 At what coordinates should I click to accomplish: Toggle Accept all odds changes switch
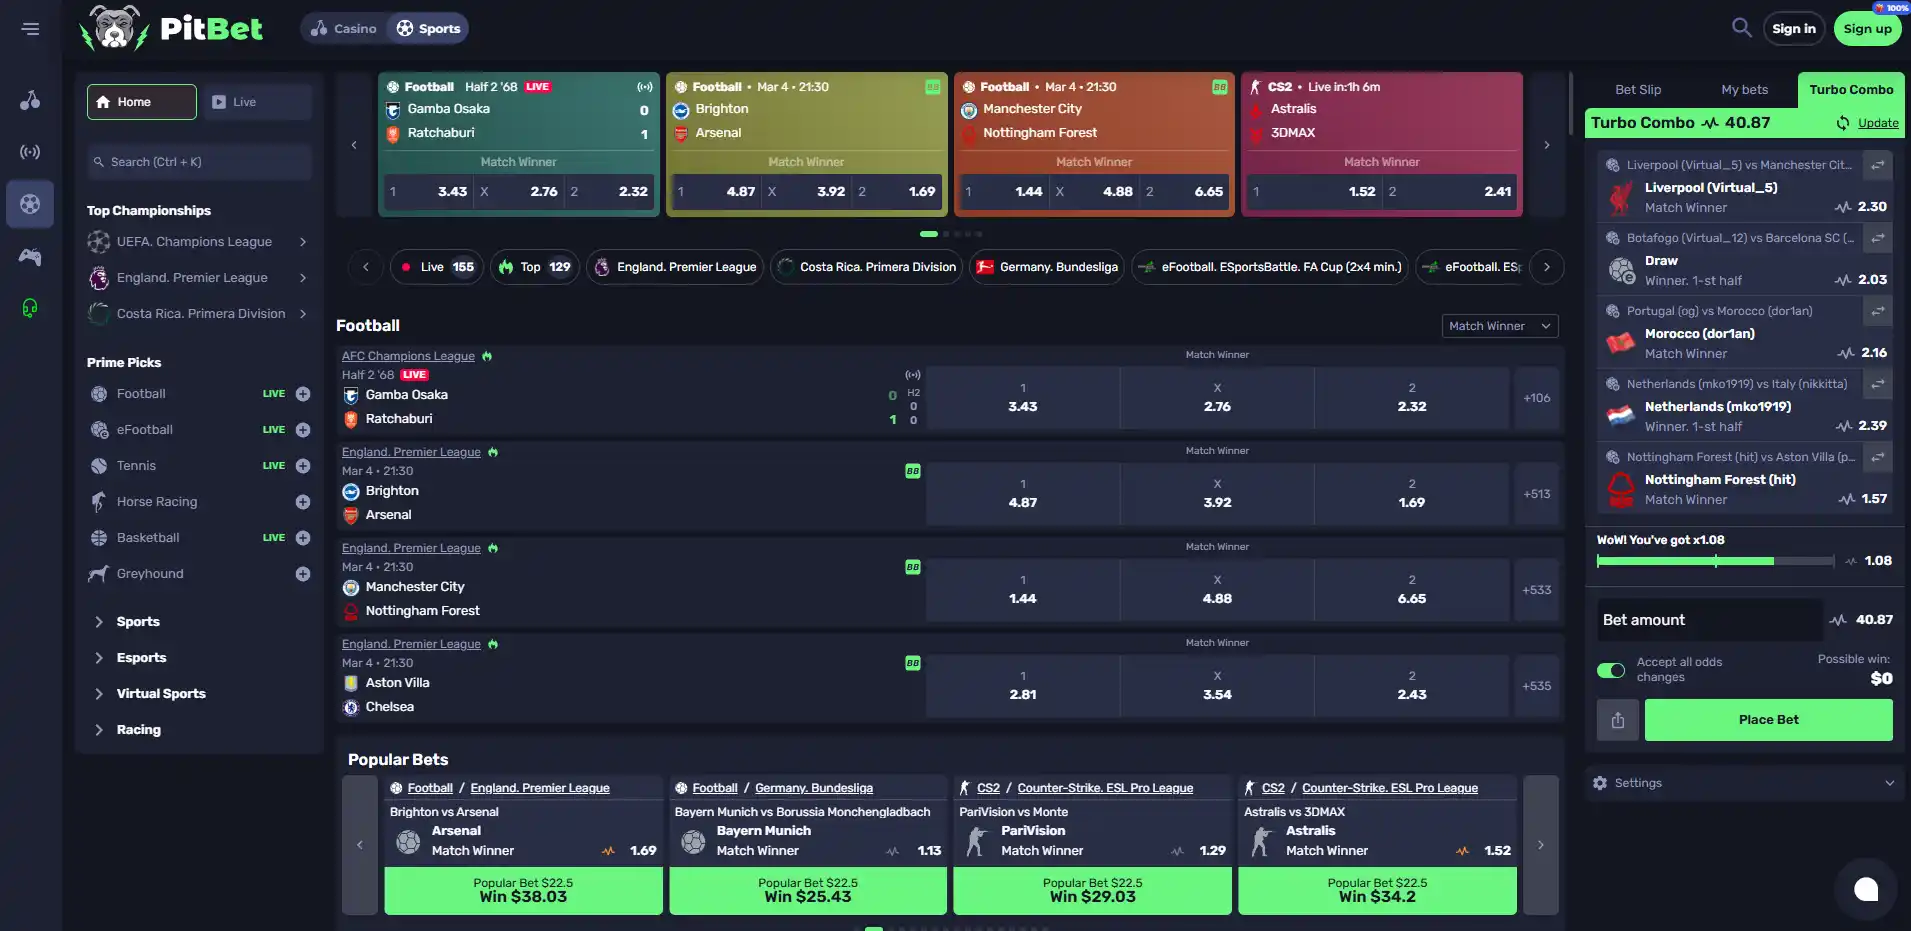click(1611, 670)
